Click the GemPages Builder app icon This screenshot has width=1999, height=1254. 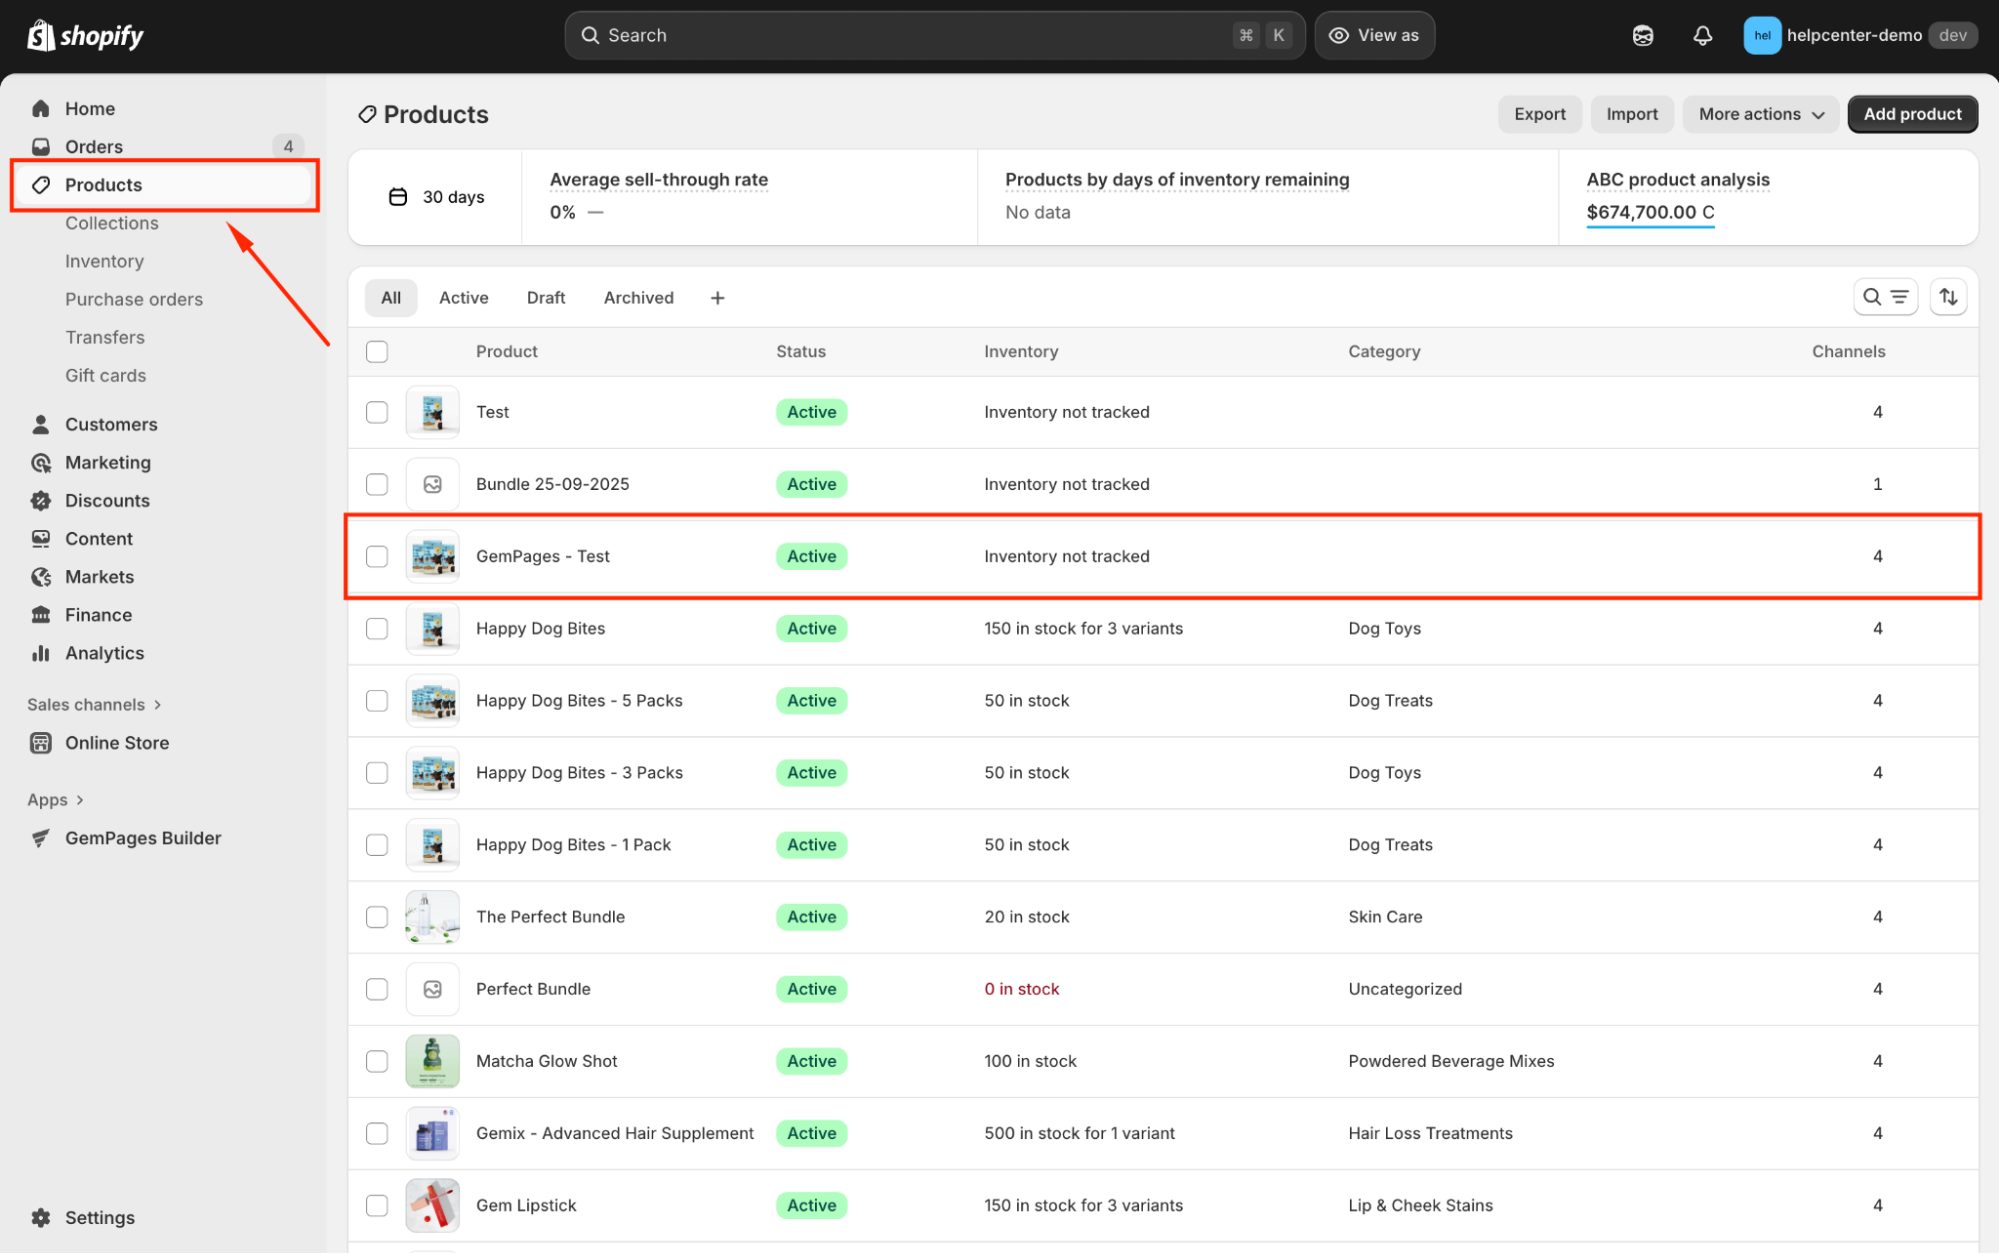coord(41,838)
